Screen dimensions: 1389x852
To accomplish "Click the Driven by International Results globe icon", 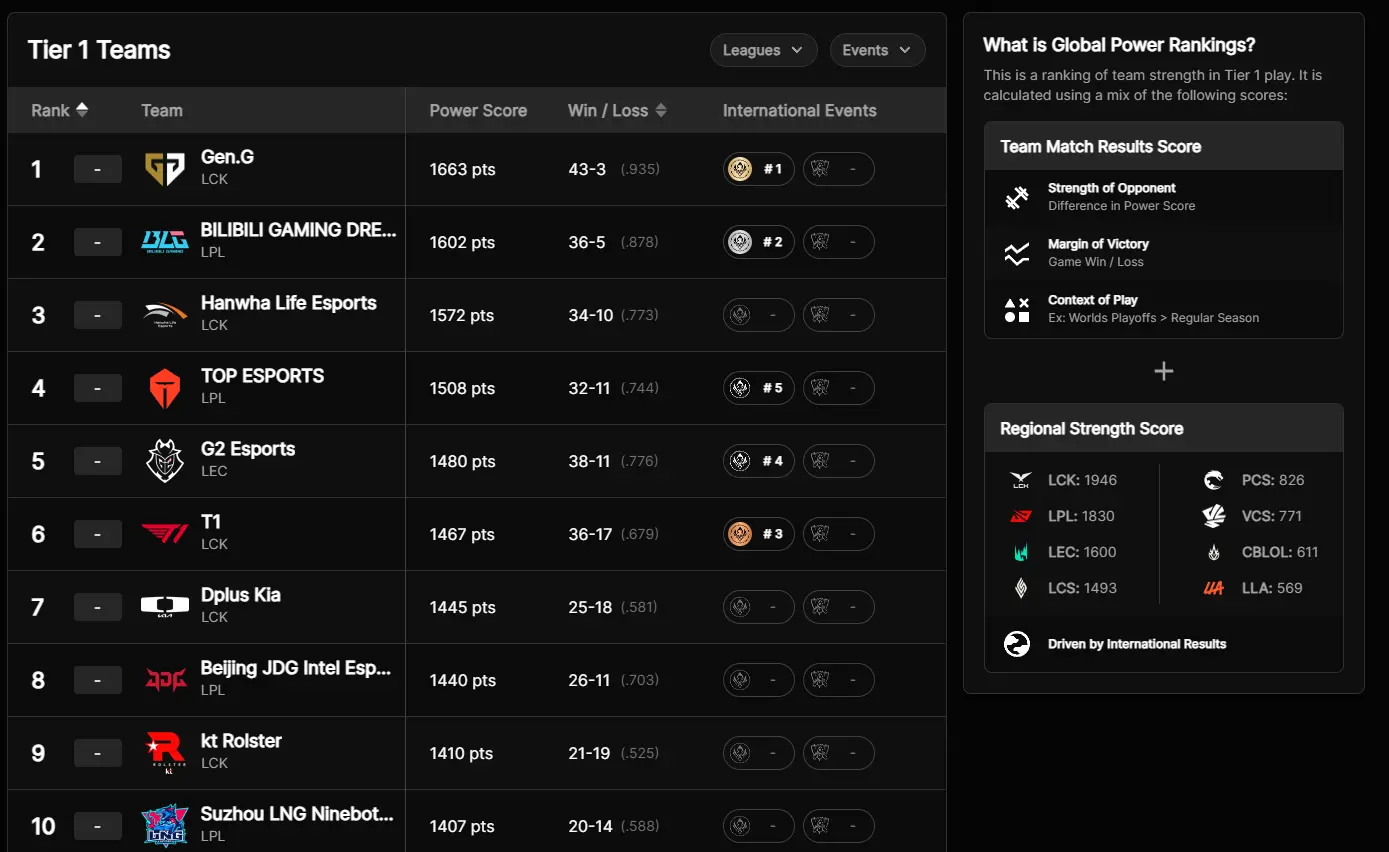I will click(x=1017, y=644).
